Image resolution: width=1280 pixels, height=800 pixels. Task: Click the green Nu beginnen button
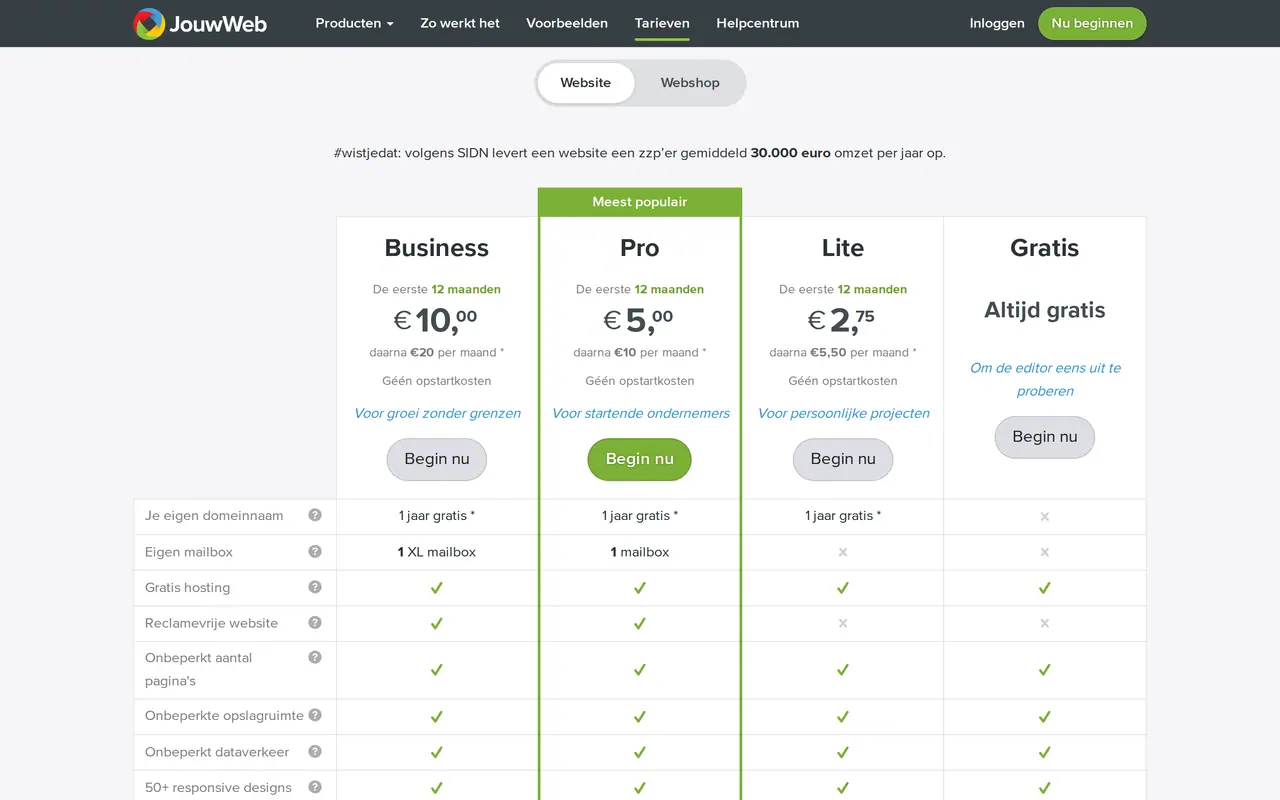pos(1092,23)
